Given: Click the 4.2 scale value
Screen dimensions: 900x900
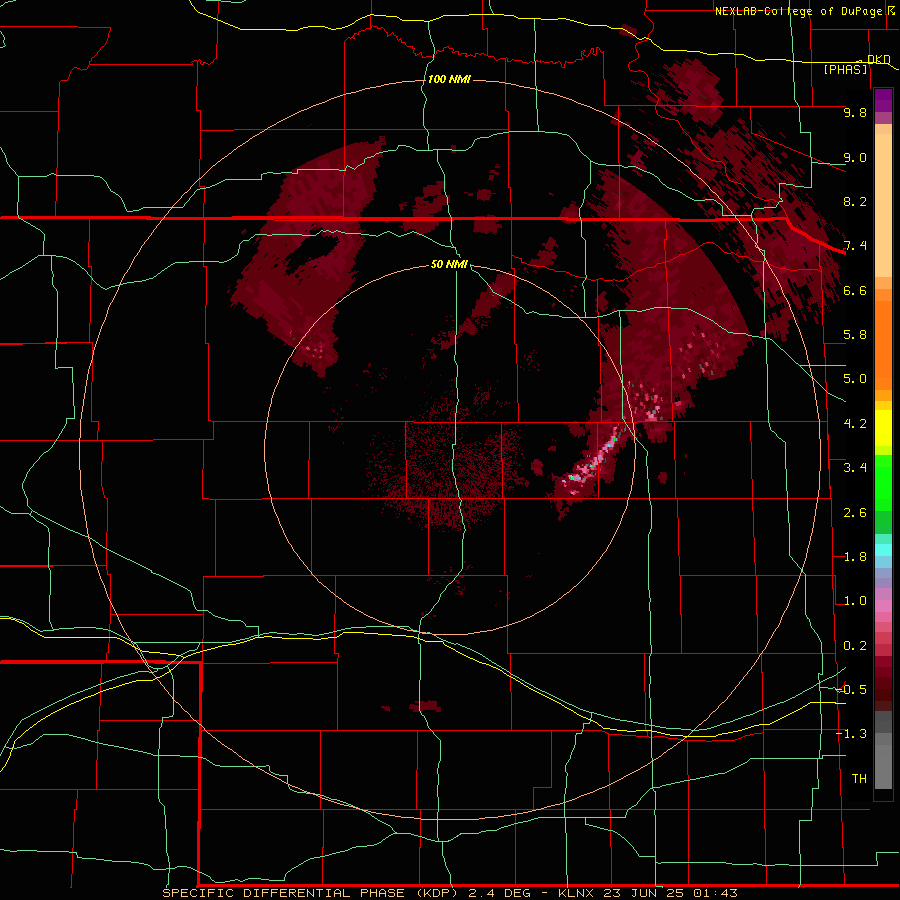Looking at the screenshot, I should [855, 424].
